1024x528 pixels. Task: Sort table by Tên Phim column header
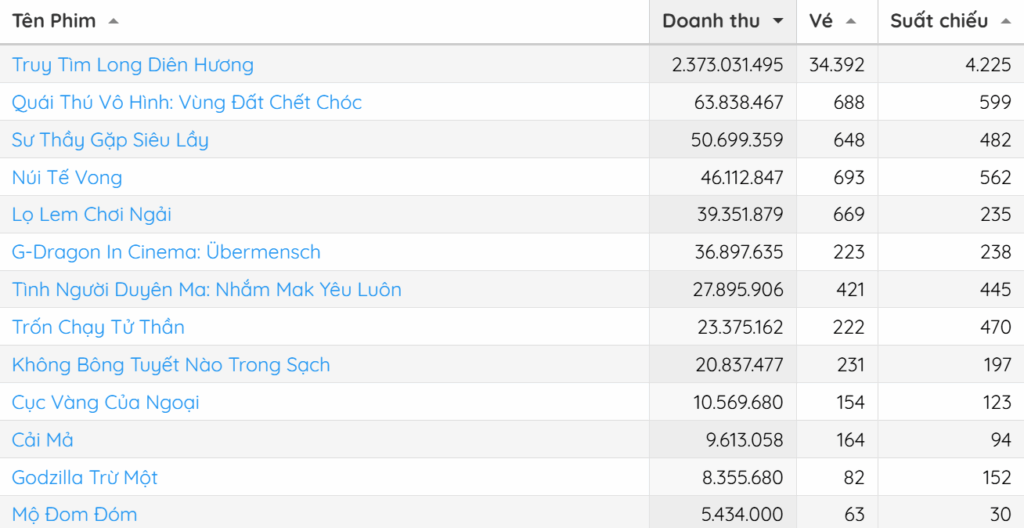click(x=54, y=21)
